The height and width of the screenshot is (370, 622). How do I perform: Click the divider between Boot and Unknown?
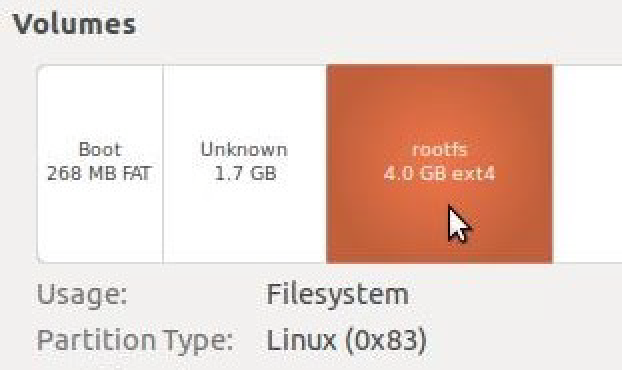coord(163,163)
